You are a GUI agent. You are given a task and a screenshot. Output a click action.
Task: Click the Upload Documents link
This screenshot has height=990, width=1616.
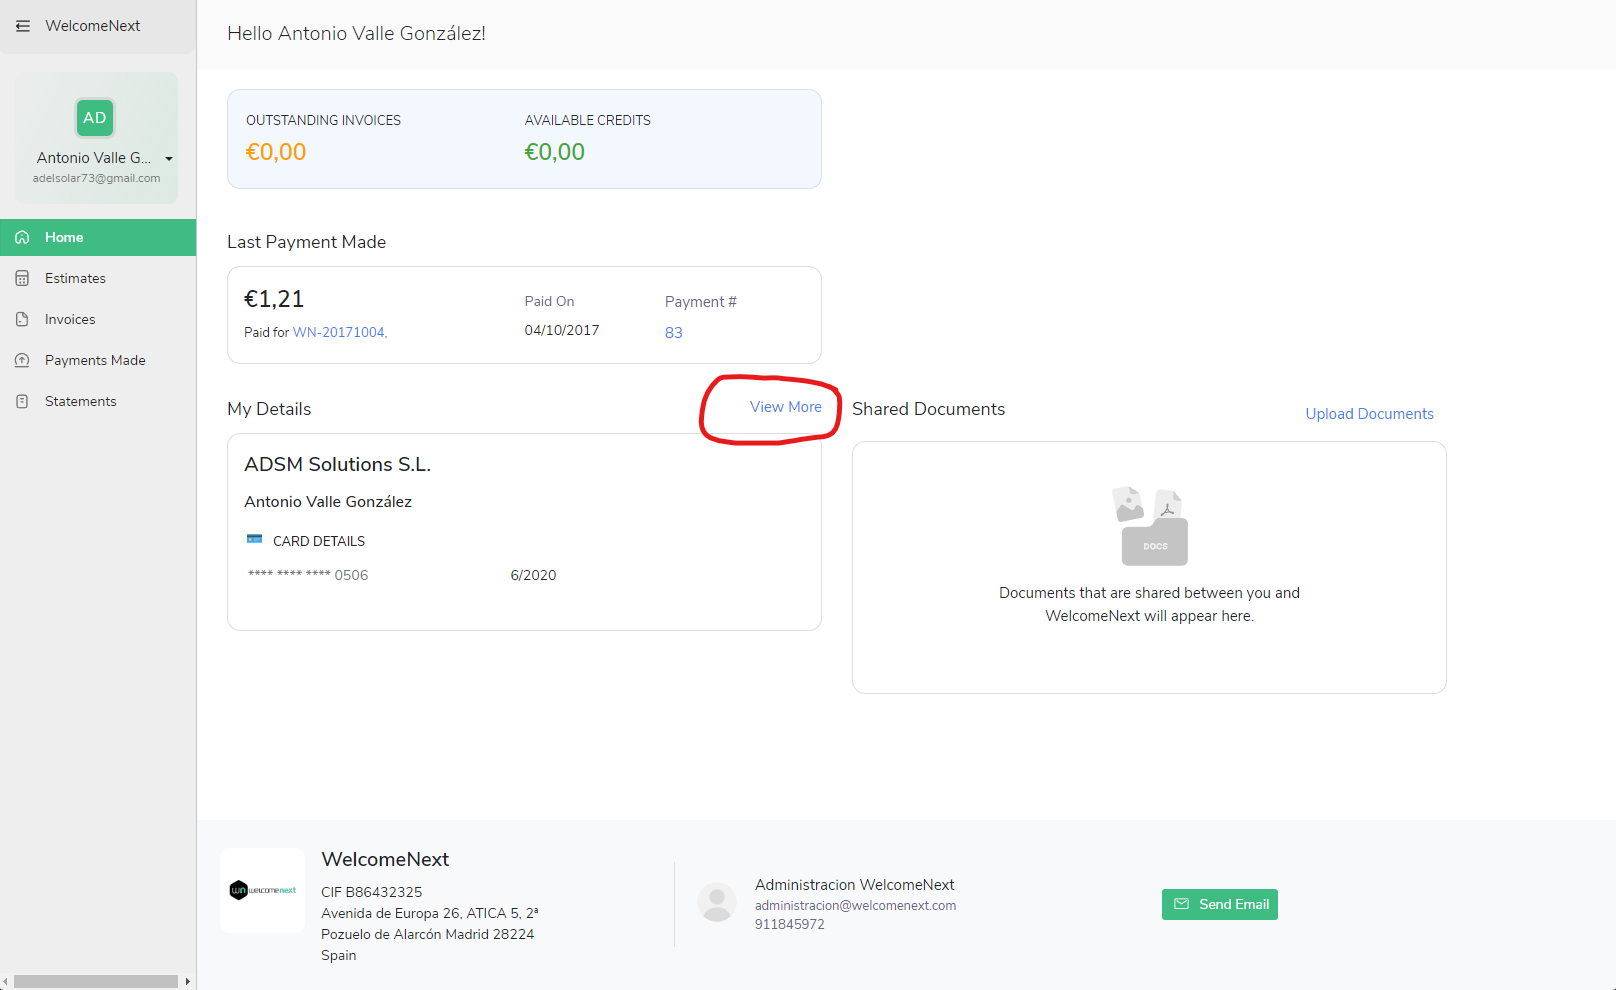click(x=1369, y=414)
